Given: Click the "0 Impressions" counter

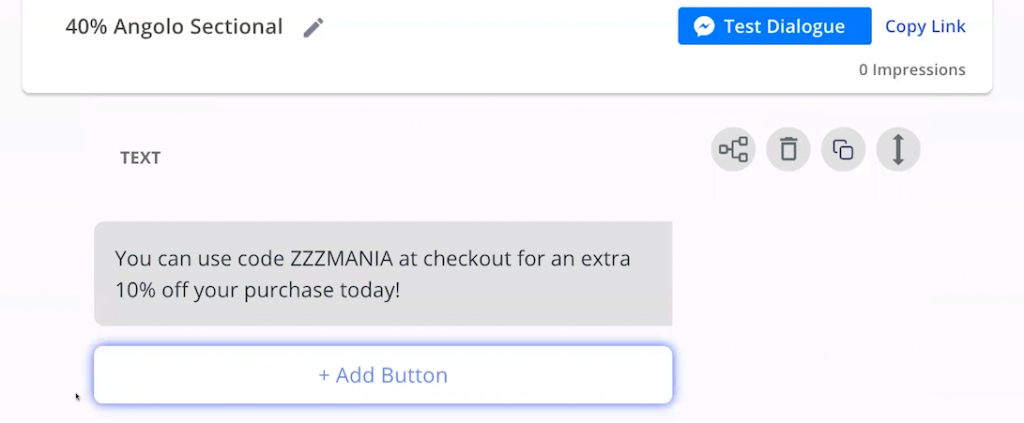Looking at the screenshot, I should click(x=912, y=70).
